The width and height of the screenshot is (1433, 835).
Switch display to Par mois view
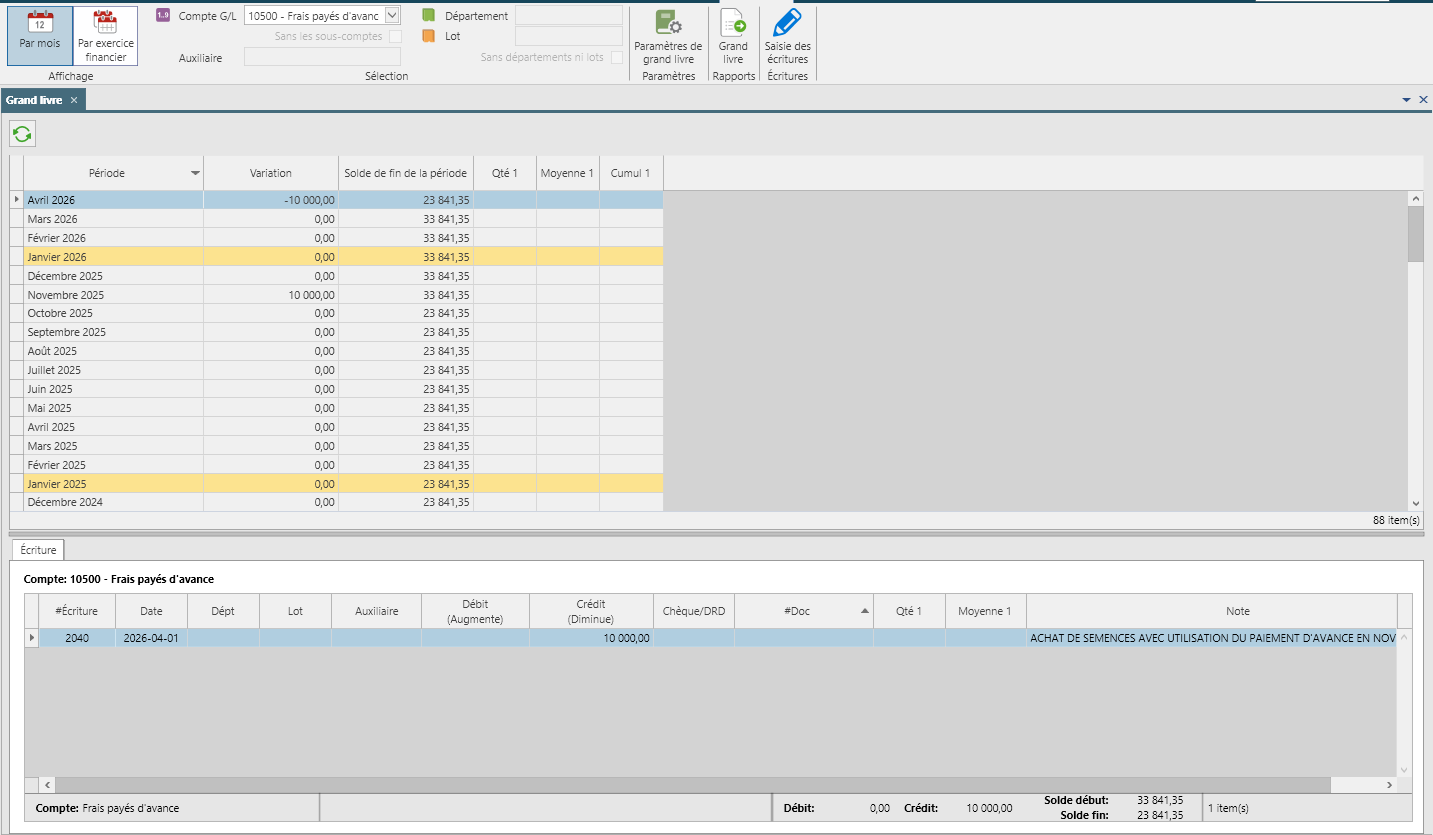click(40, 36)
